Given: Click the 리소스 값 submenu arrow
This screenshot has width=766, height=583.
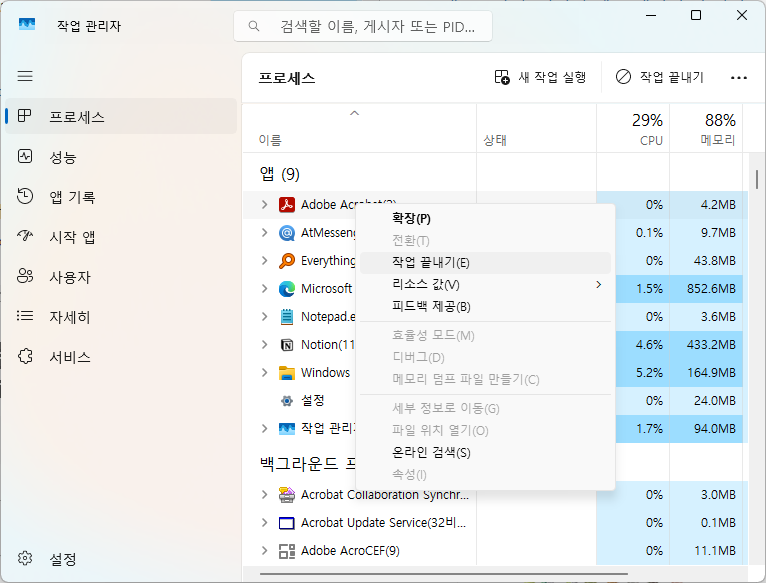Looking at the screenshot, I should 598,284.
